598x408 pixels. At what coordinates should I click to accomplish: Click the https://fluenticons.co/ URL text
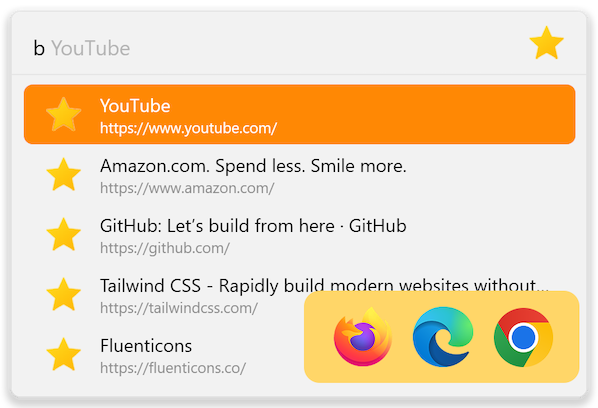click(x=173, y=368)
